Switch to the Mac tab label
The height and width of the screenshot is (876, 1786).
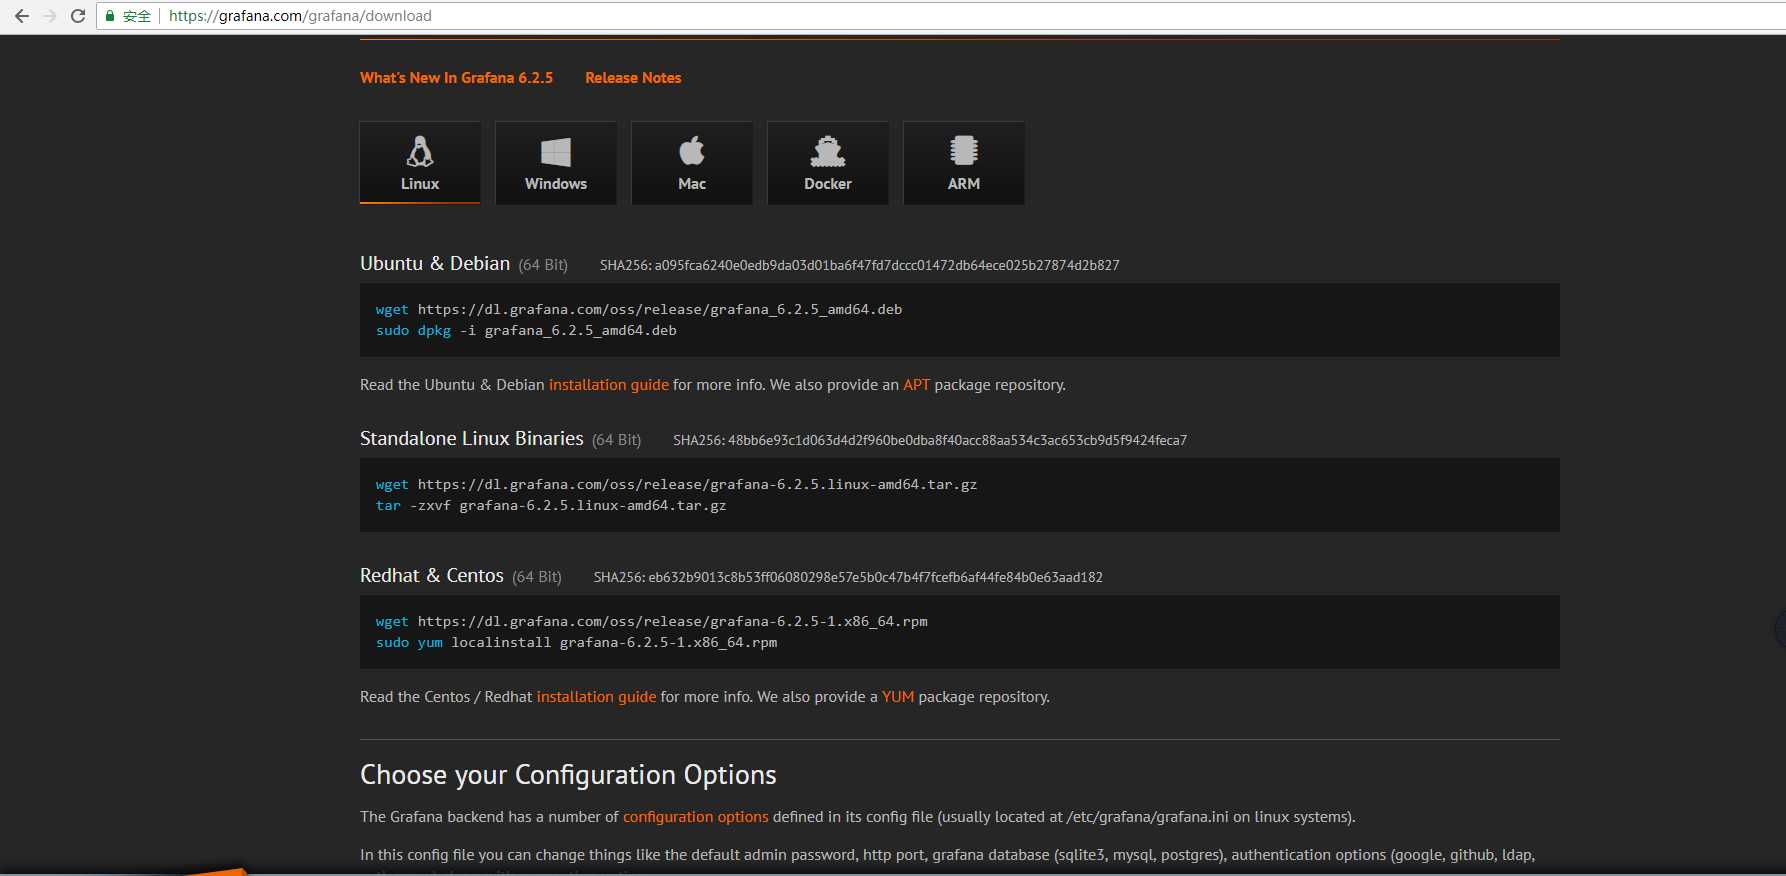coord(692,184)
